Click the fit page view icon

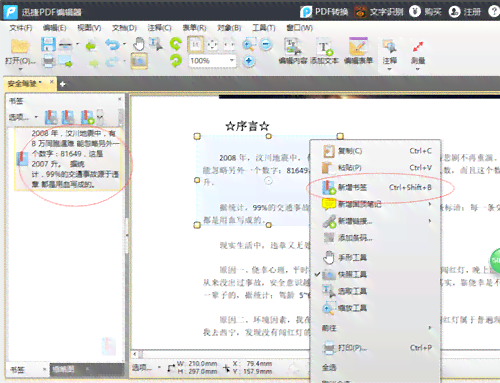[x=212, y=45]
